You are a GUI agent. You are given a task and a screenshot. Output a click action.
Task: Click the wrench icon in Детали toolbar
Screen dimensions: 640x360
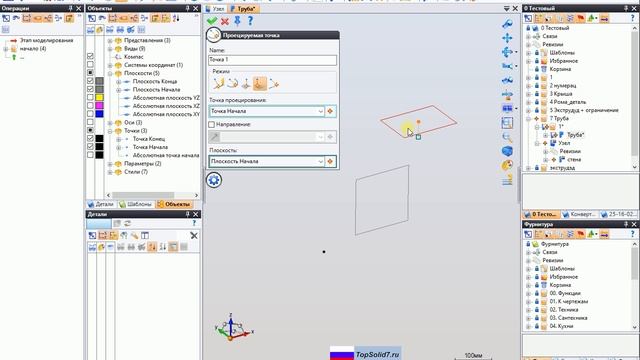pyautogui.click(x=134, y=236)
